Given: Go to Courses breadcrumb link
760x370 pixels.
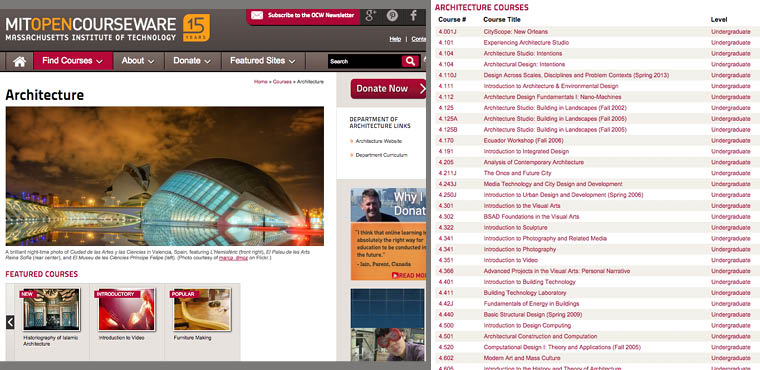Looking at the screenshot, I should [x=282, y=82].
